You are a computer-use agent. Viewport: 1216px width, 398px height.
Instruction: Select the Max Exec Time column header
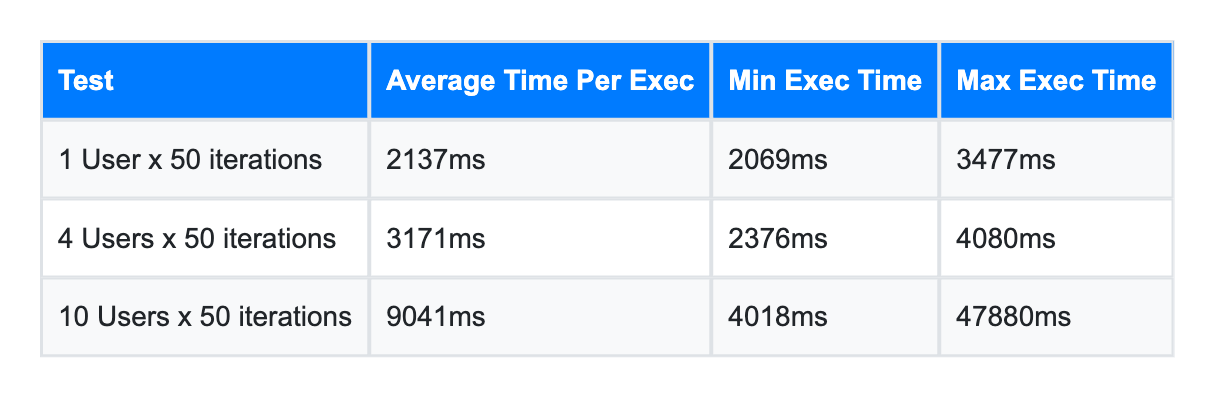[1056, 81]
